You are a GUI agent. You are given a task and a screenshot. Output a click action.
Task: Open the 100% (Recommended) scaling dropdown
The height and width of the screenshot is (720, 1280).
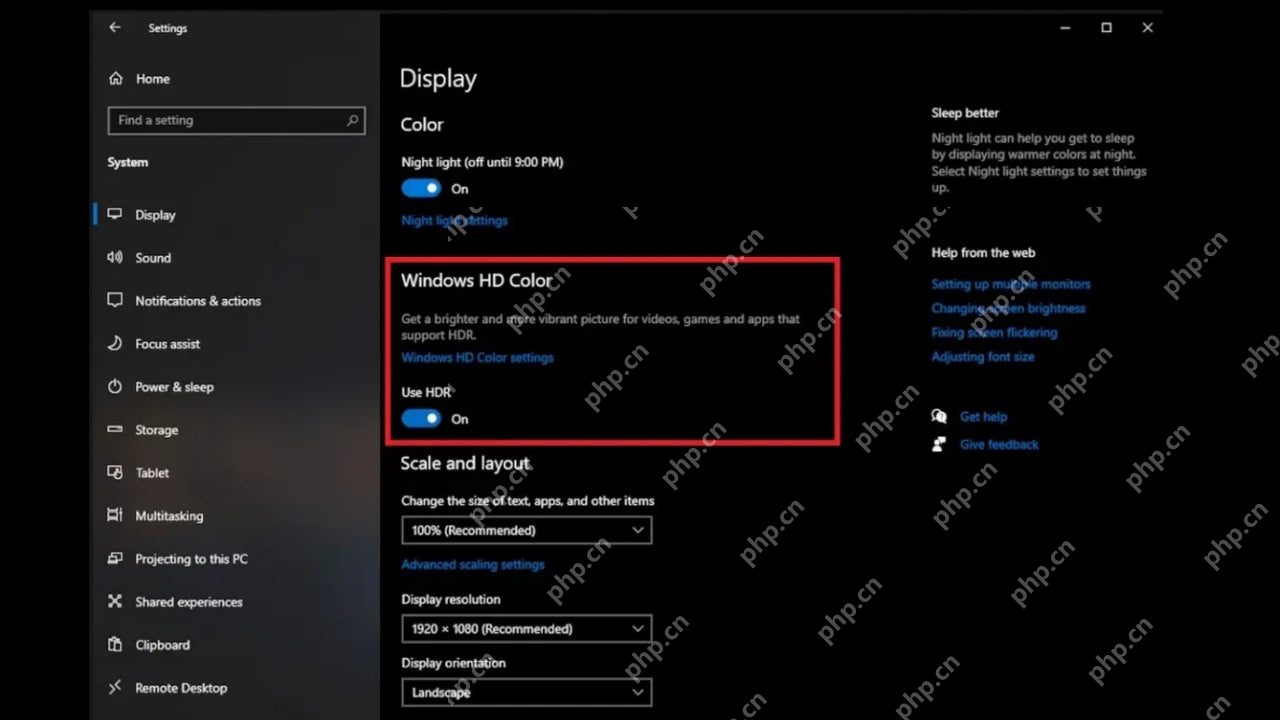(x=526, y=530)
